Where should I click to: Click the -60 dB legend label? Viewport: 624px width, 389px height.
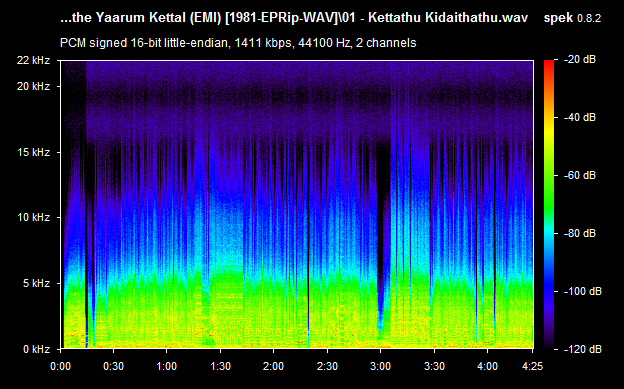click(579, 176)
